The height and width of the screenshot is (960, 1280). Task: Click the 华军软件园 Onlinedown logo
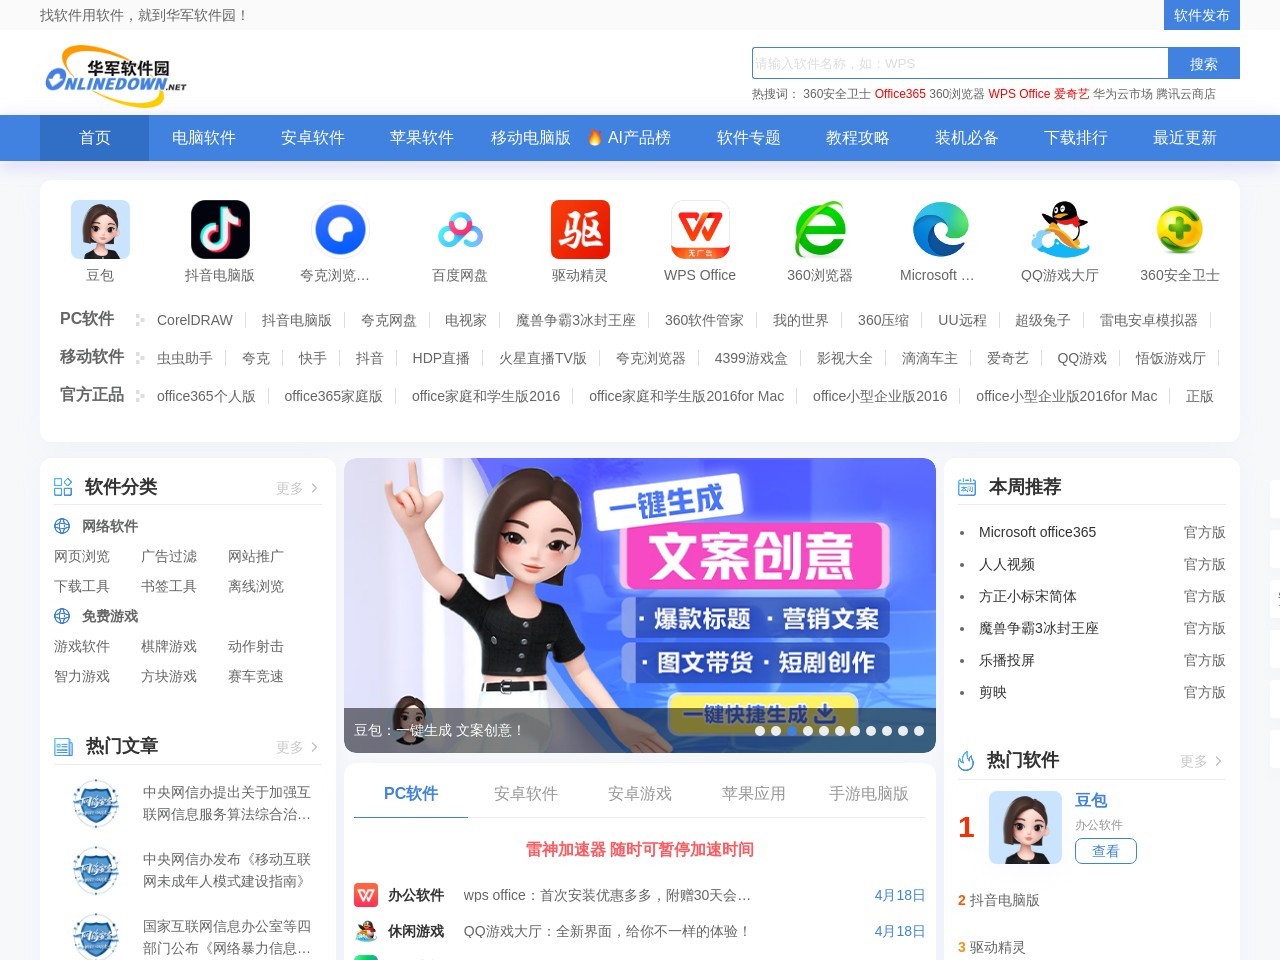pyautogui.click(x=116, y=75)
